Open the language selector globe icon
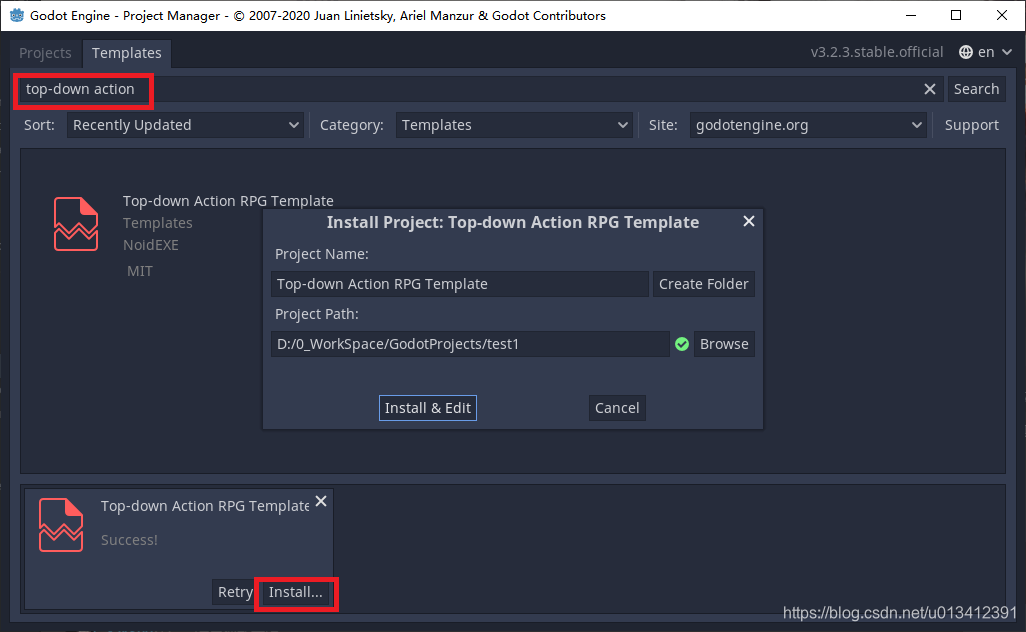 click(x=966, y=52)
